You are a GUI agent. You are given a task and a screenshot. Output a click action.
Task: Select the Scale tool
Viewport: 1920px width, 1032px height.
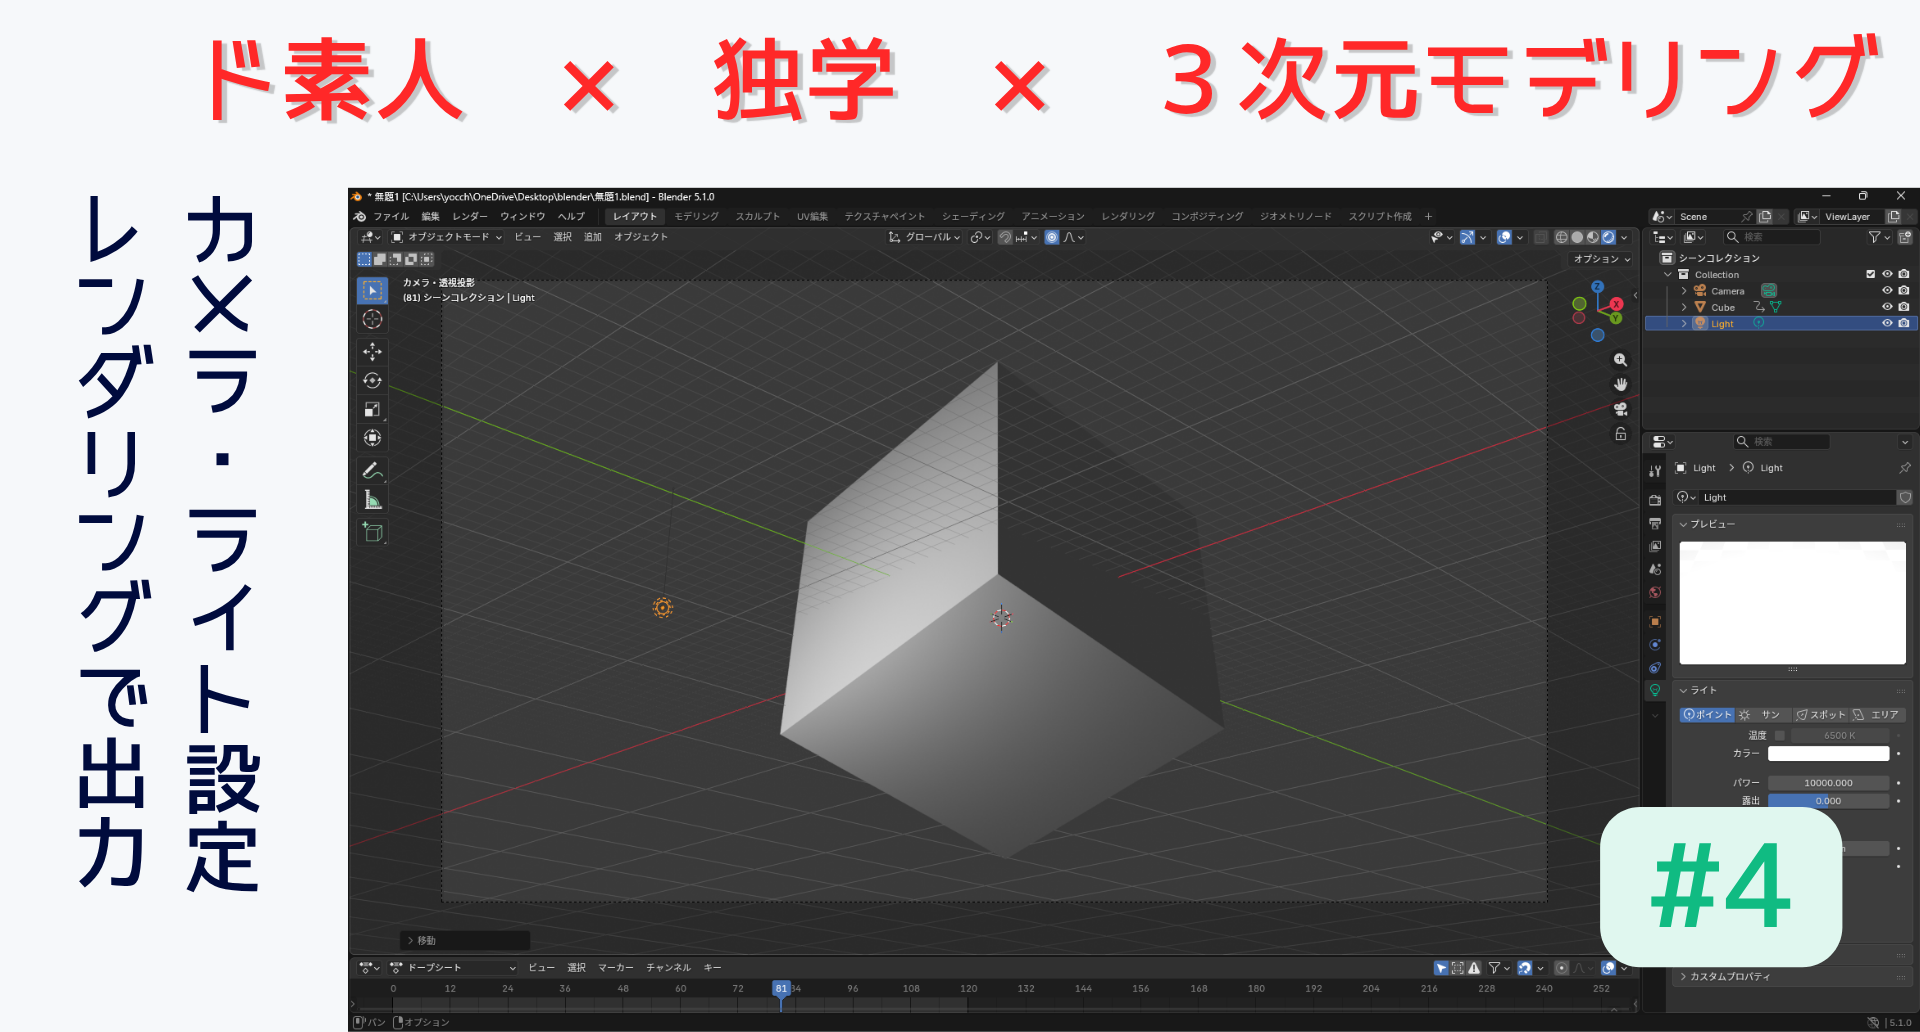click(372, 409)
